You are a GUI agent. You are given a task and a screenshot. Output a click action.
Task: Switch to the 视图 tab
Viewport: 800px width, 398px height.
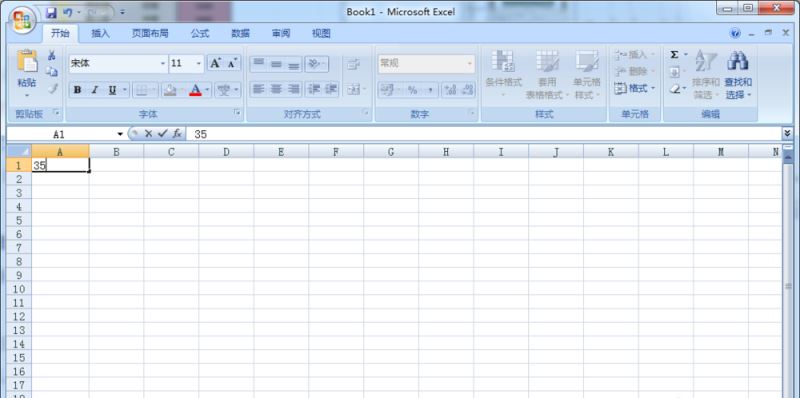(x=321, y=34)
